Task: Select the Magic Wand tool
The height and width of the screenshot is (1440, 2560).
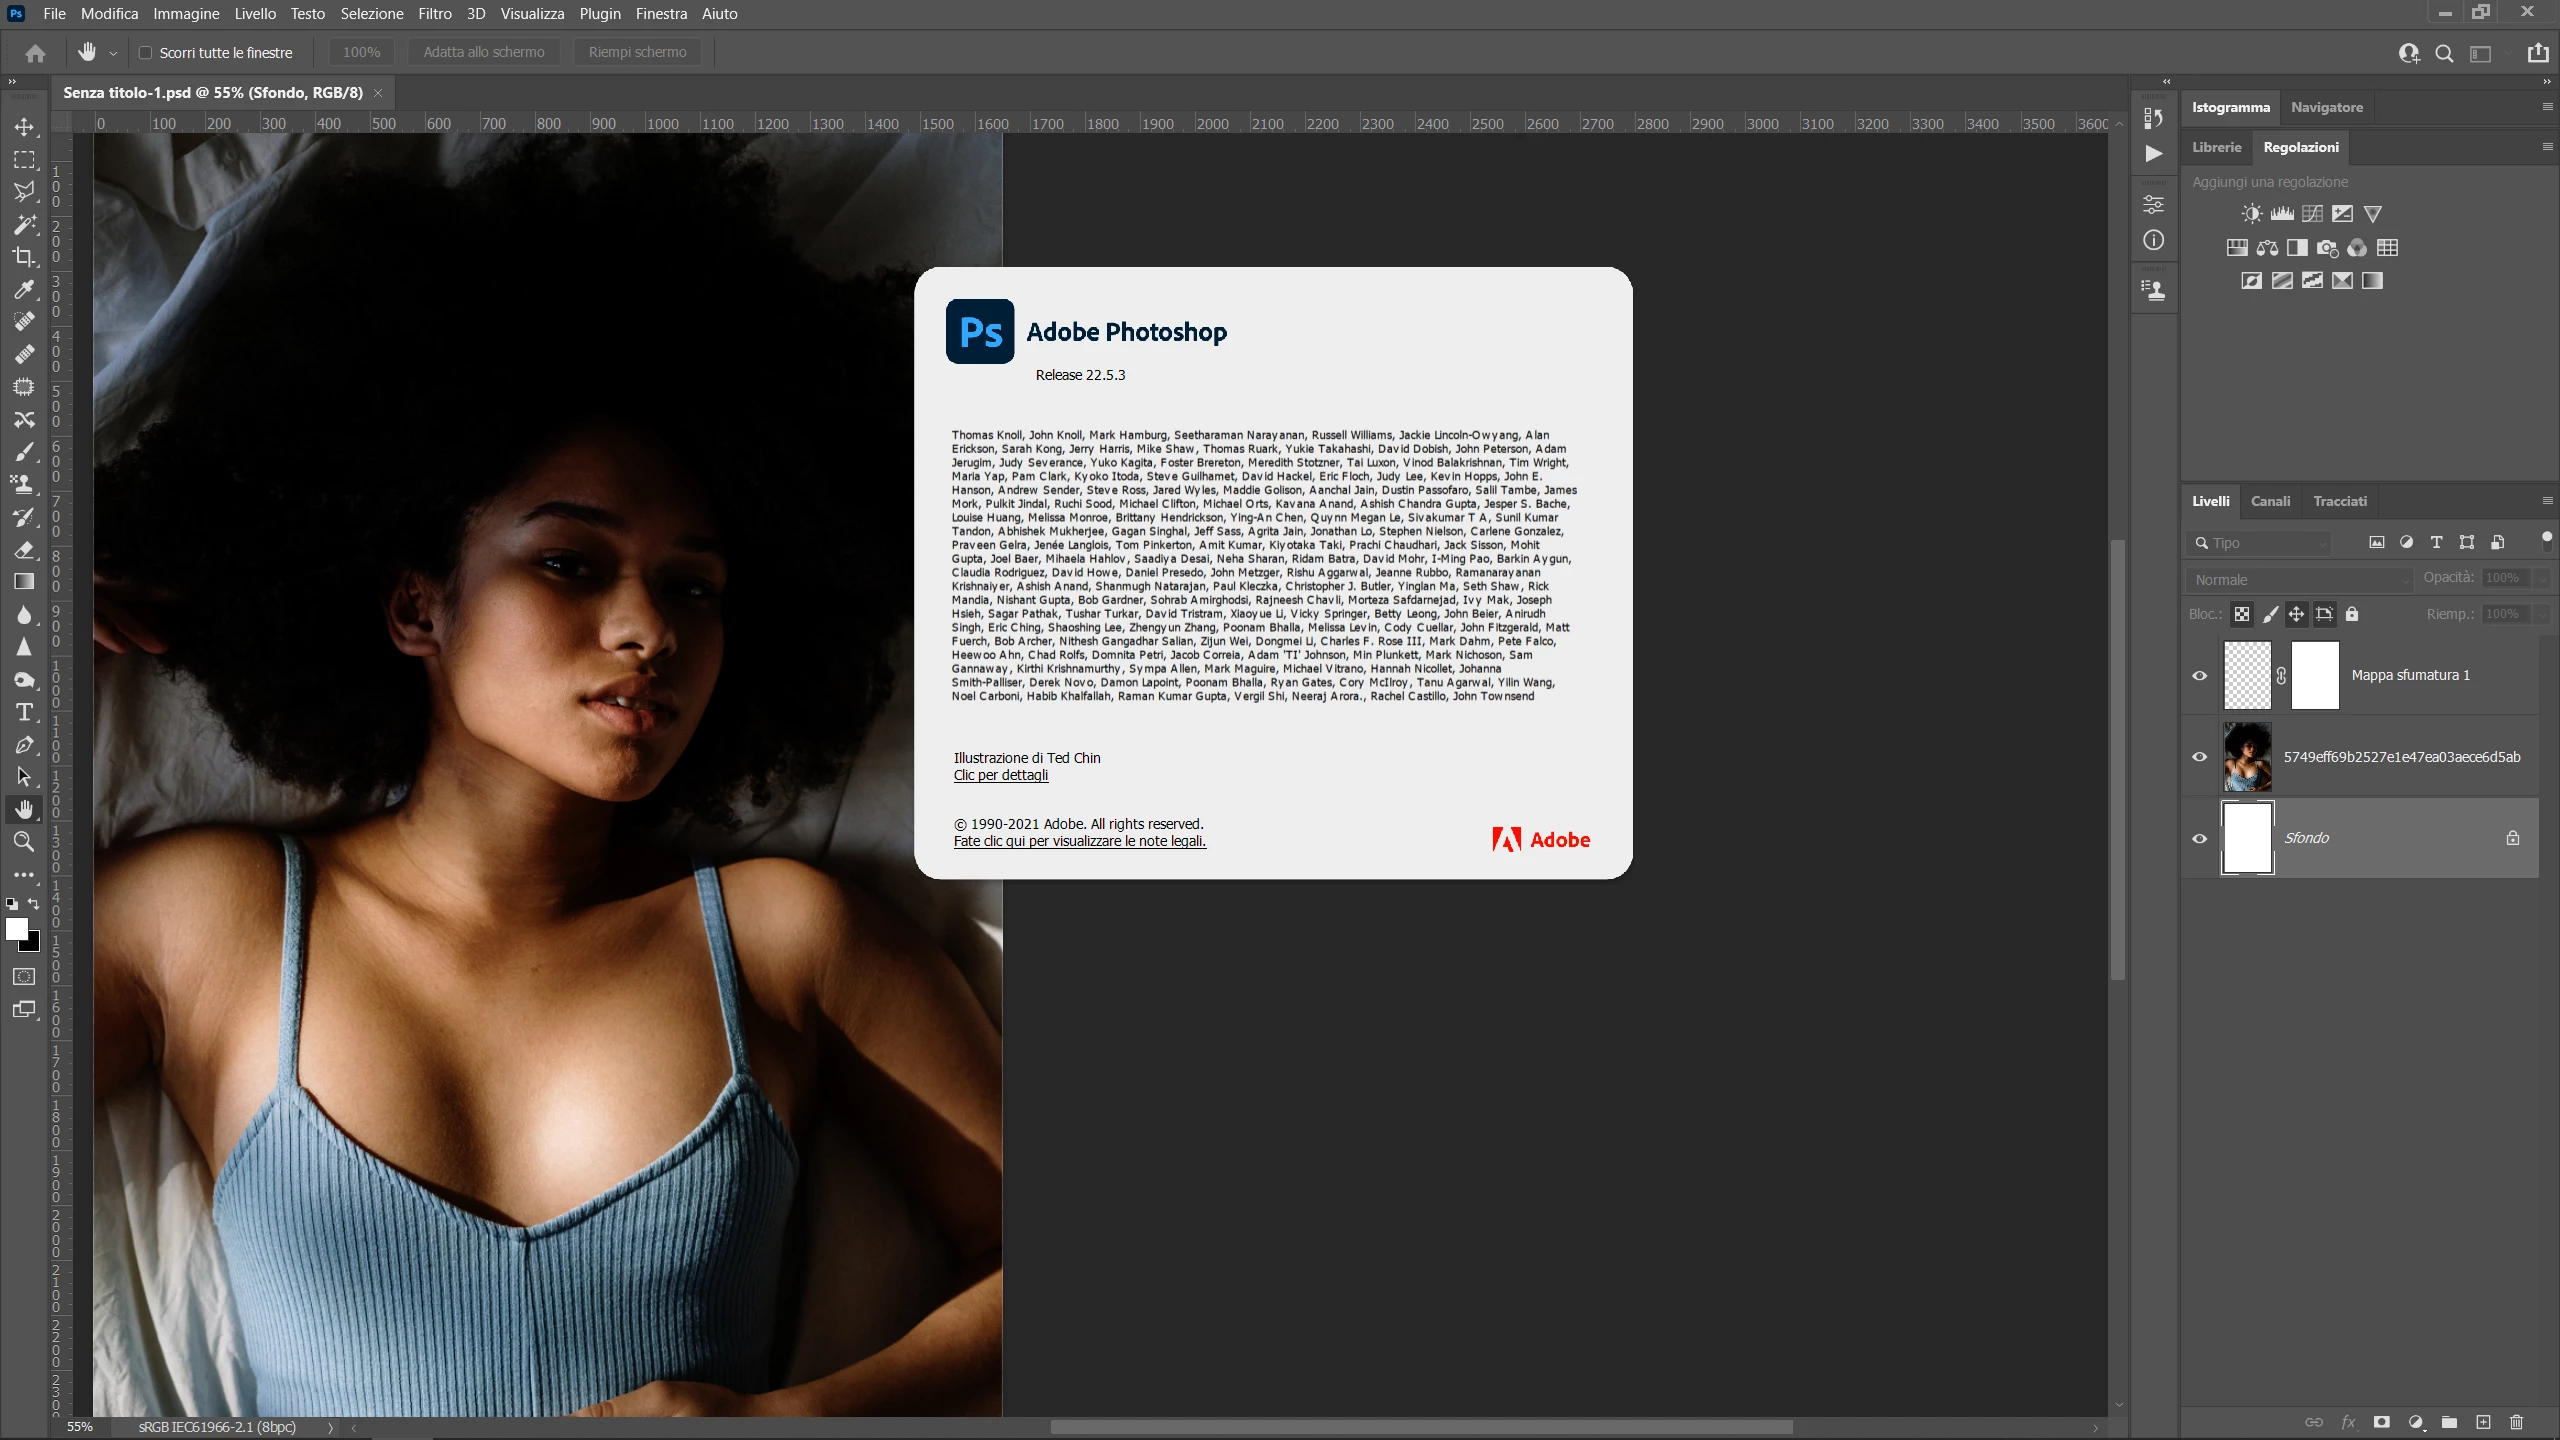Action: coord(24,225)
